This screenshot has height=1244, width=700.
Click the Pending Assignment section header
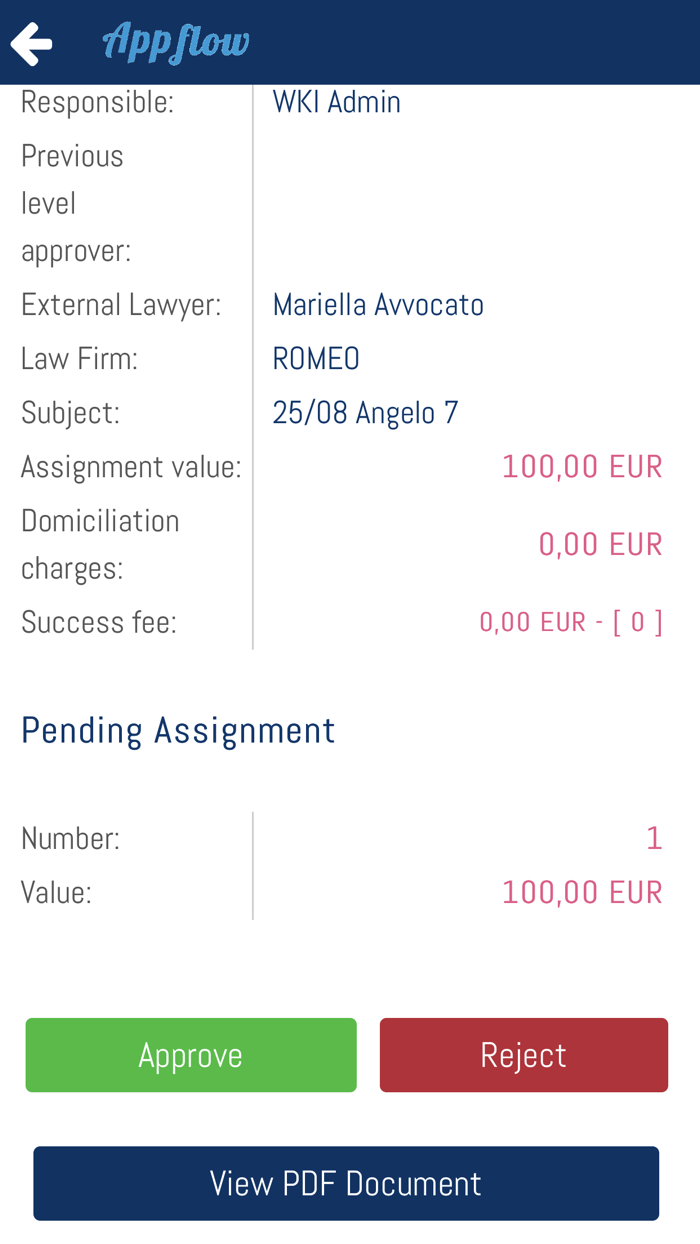(x=178, y=730)
